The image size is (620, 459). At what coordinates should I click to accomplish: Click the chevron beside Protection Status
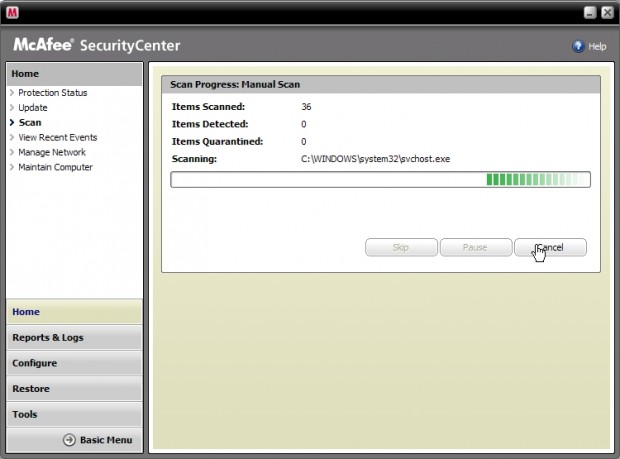tap(12, 93)
